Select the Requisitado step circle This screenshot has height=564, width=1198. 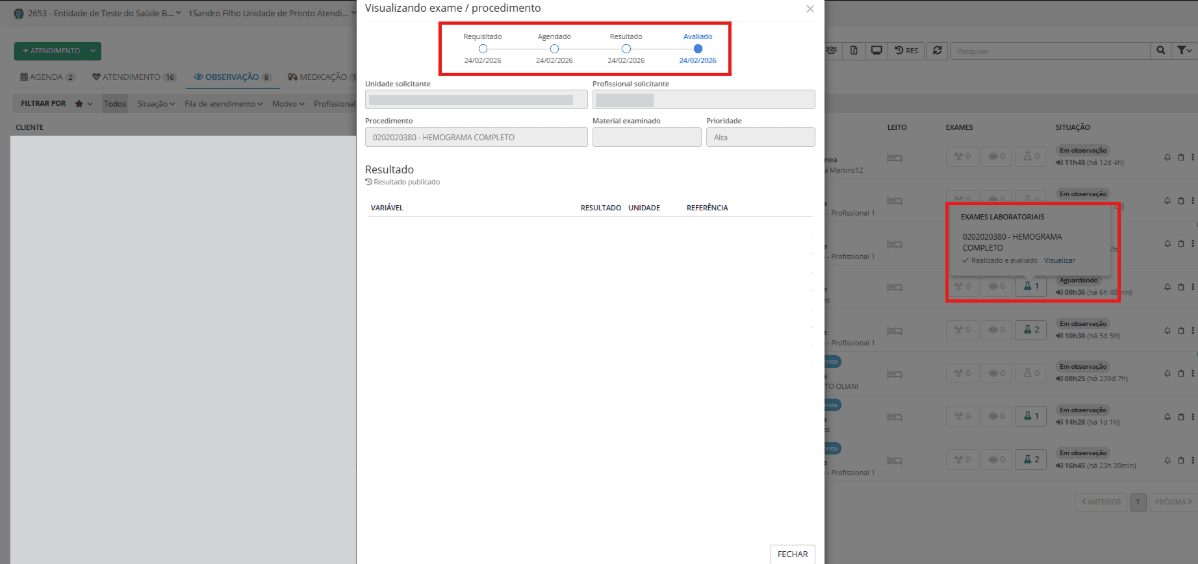[482, 48]
